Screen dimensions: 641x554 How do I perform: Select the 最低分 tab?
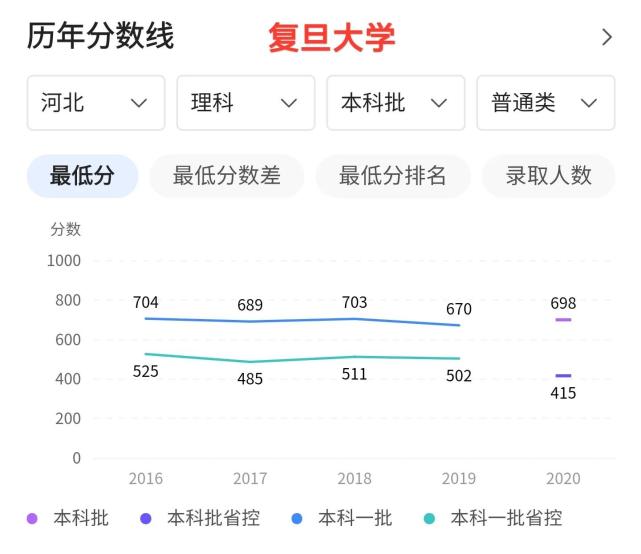(x=82, y=176)
